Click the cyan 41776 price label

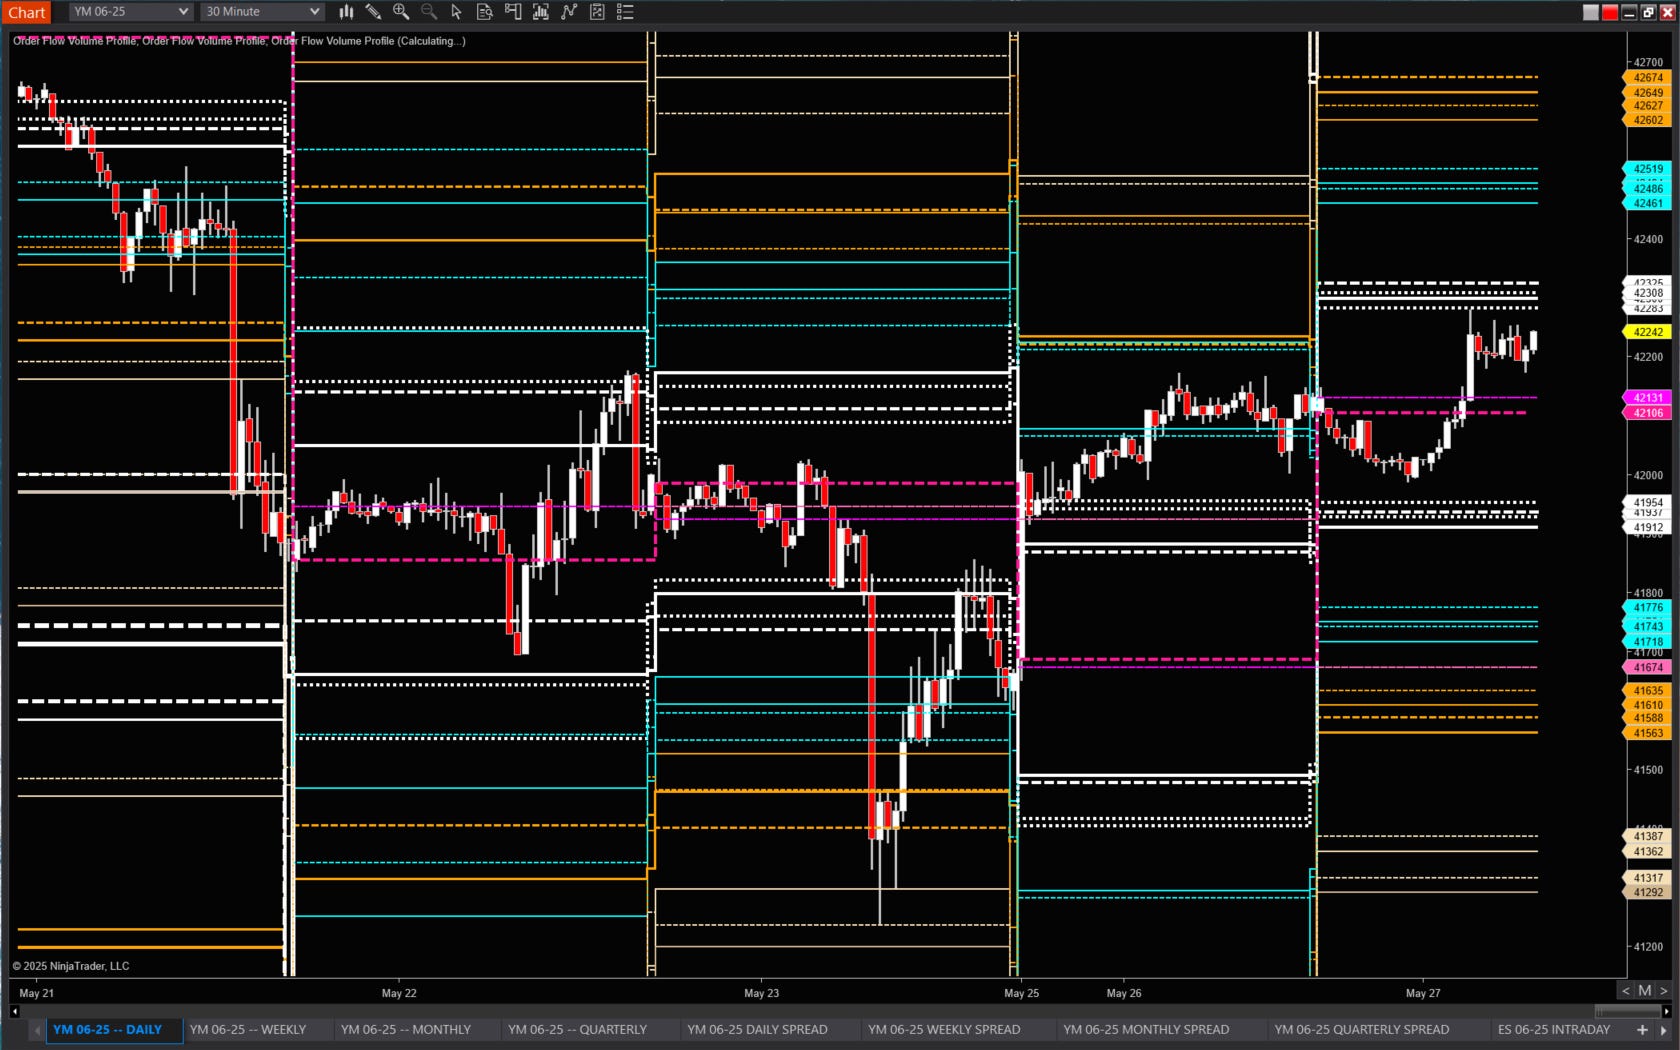pyautogui.click(x=1647, y=608)
